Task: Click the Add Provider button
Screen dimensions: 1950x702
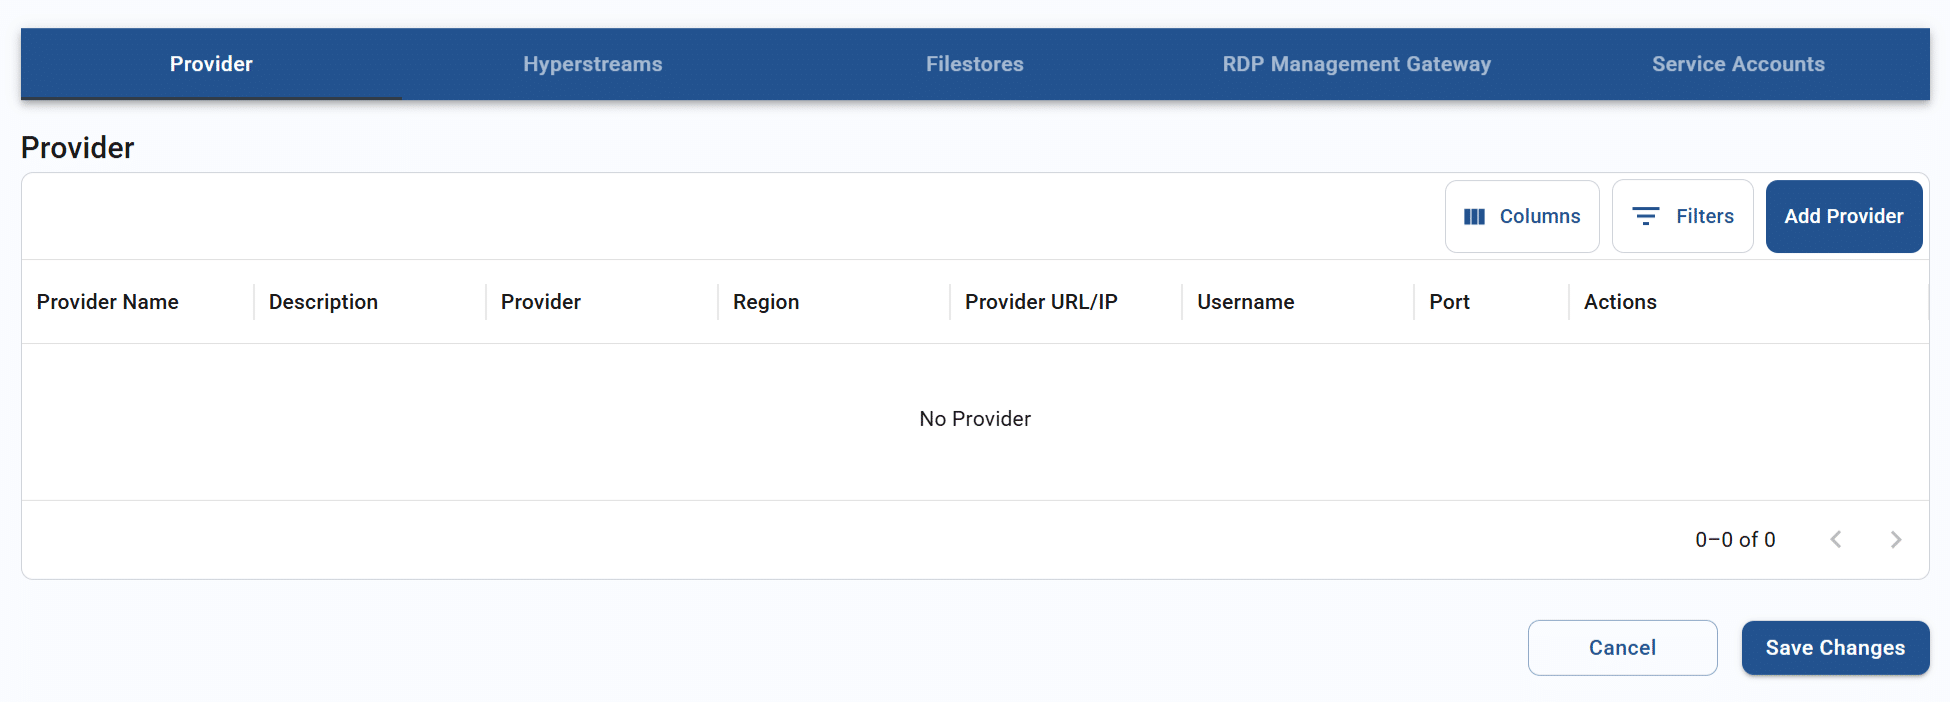Action: point(1843,216)
